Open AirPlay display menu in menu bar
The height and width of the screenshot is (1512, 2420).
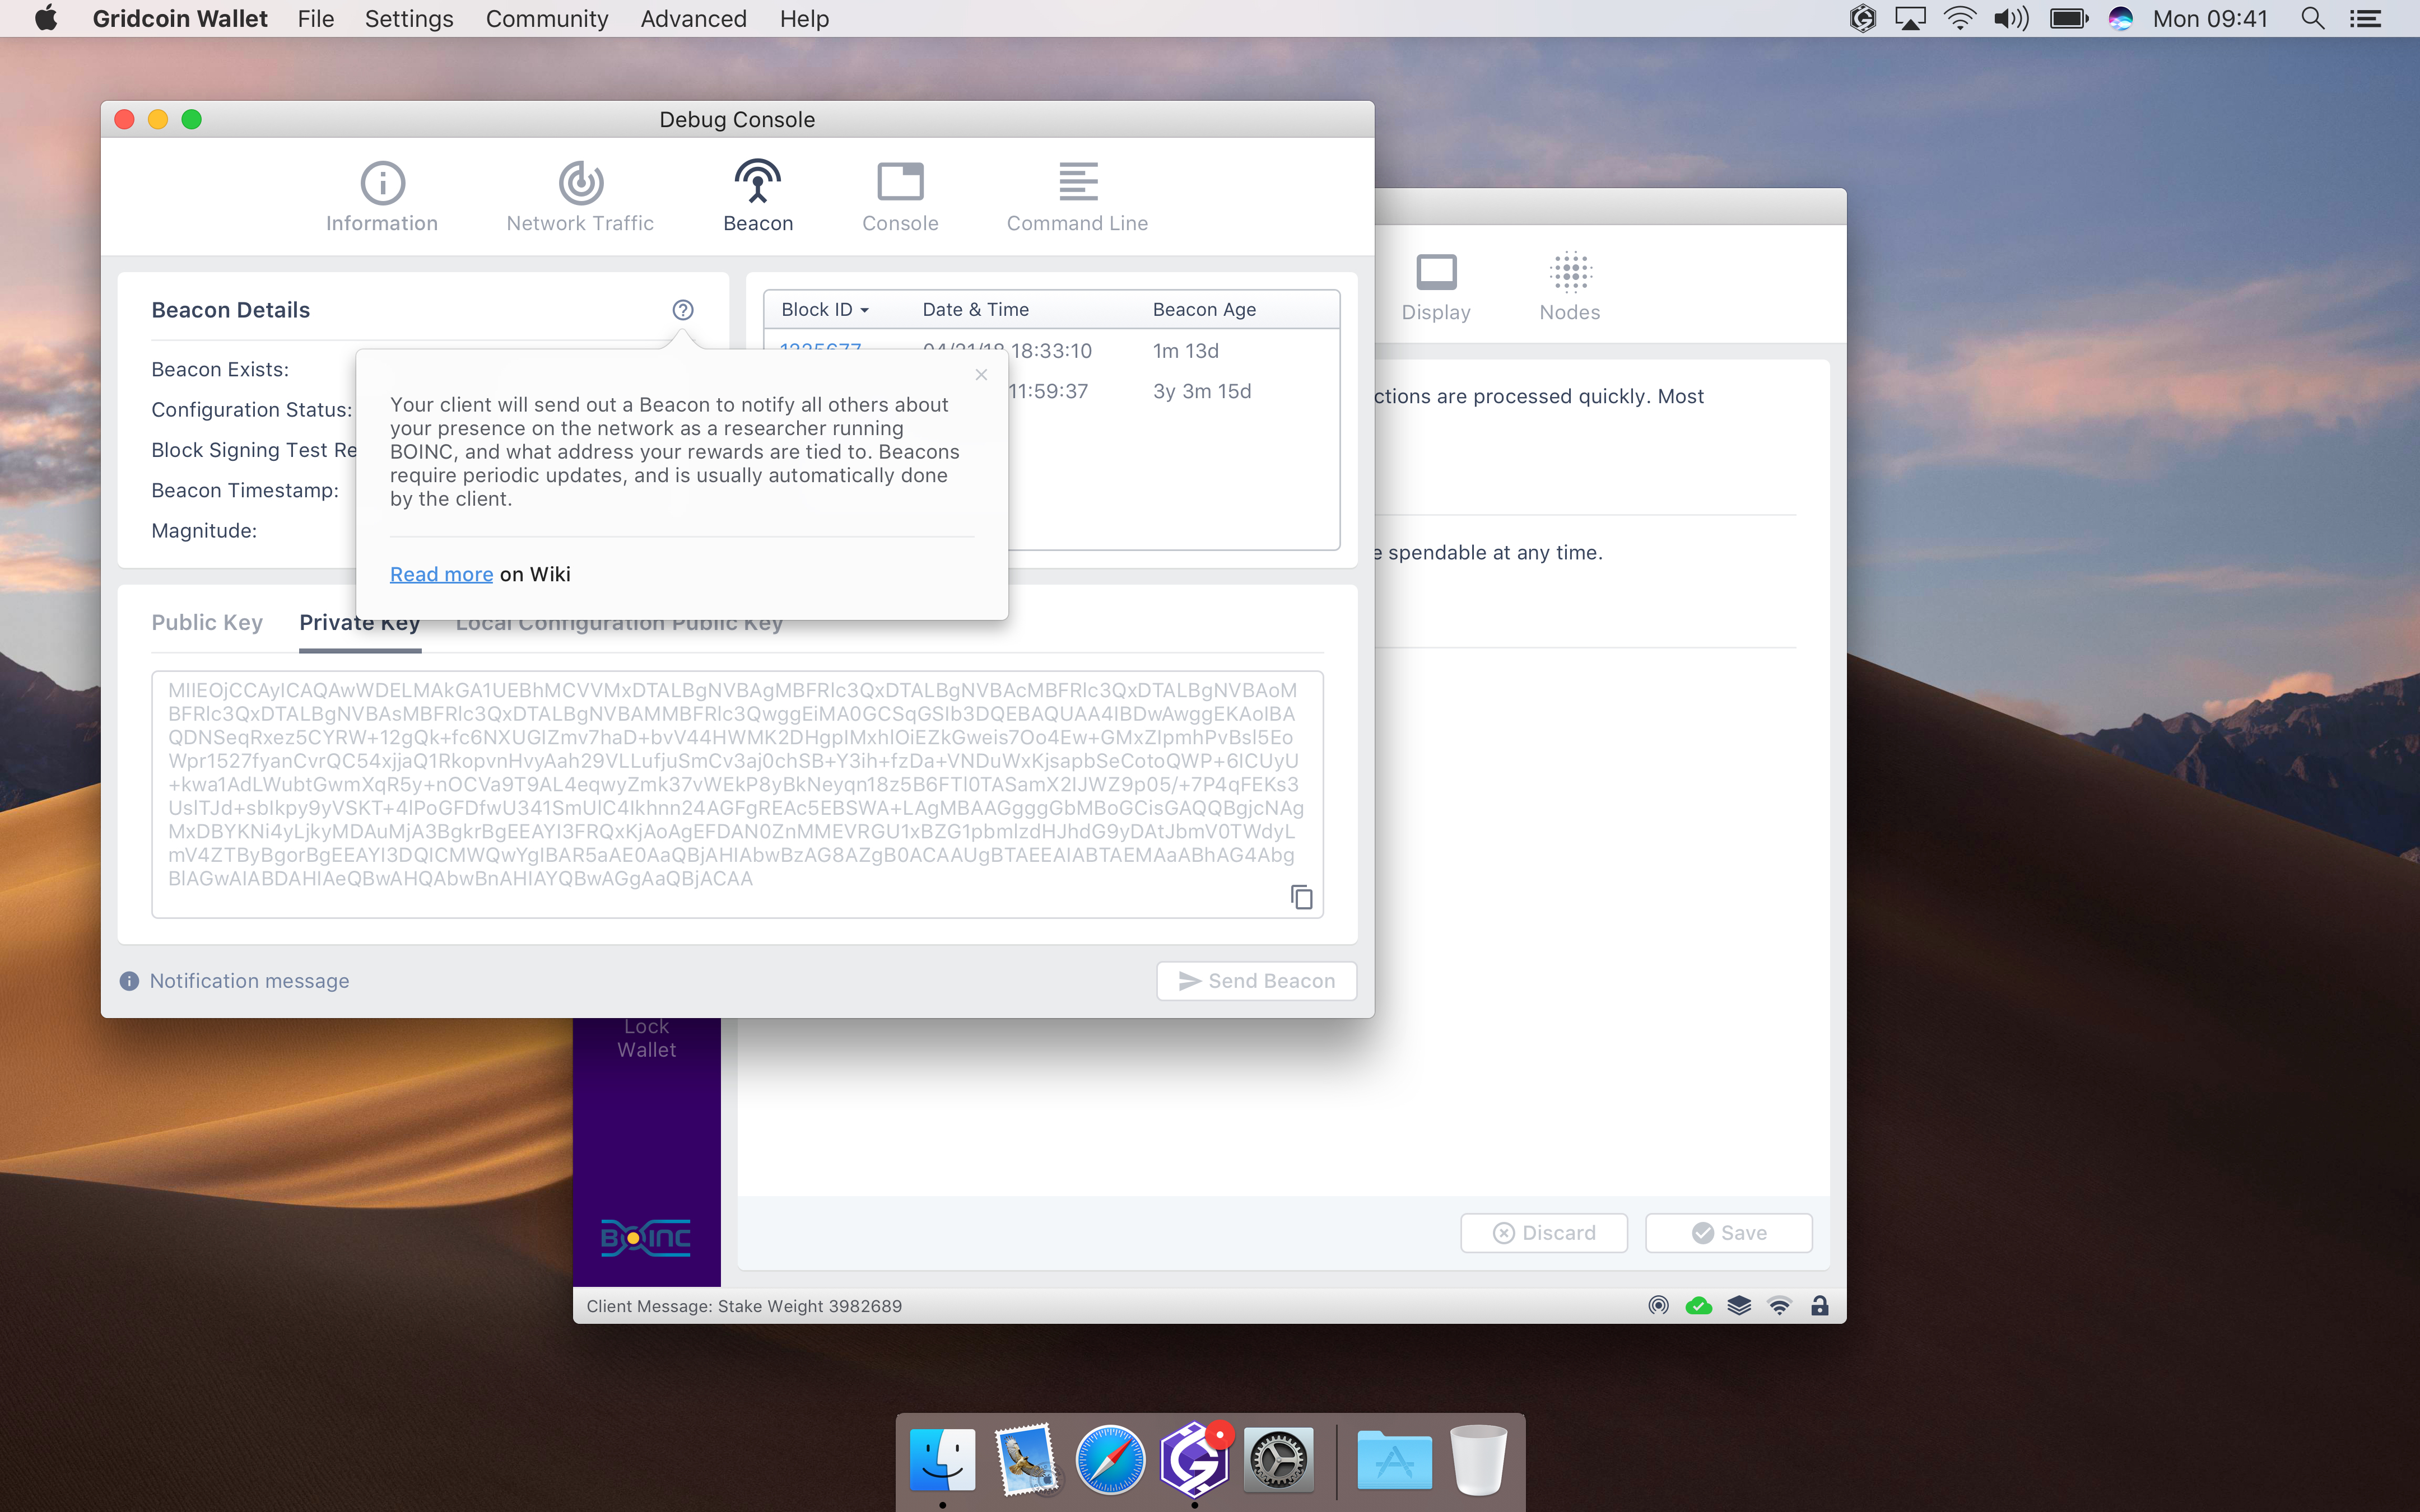click(x=1910, y=19)
